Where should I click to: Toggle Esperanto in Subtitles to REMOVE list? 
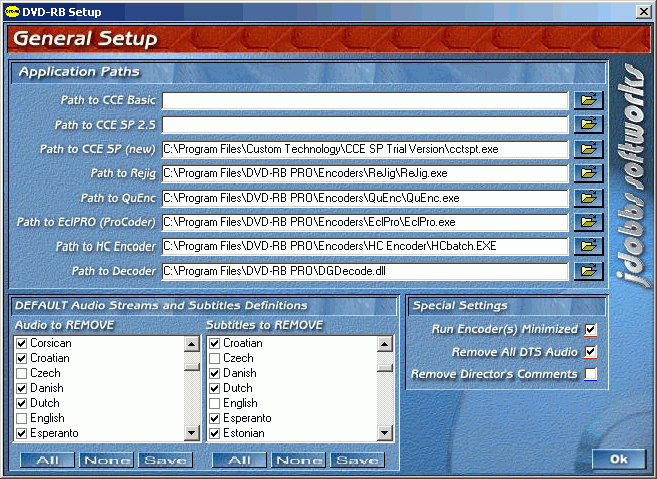point(215,418)
